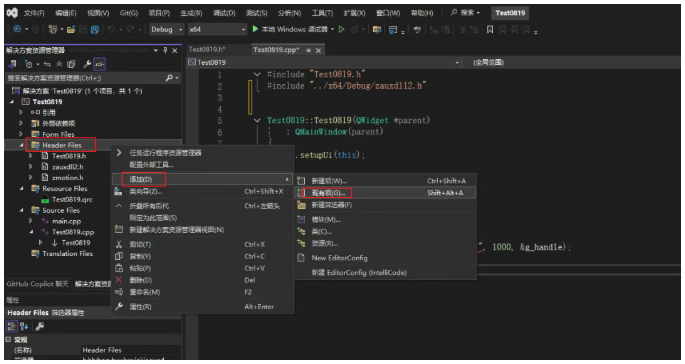Click the search magnifier in Solution Explorer search
Image resolution: width=685 pixels, height=364 pixels.
point(169,78)
